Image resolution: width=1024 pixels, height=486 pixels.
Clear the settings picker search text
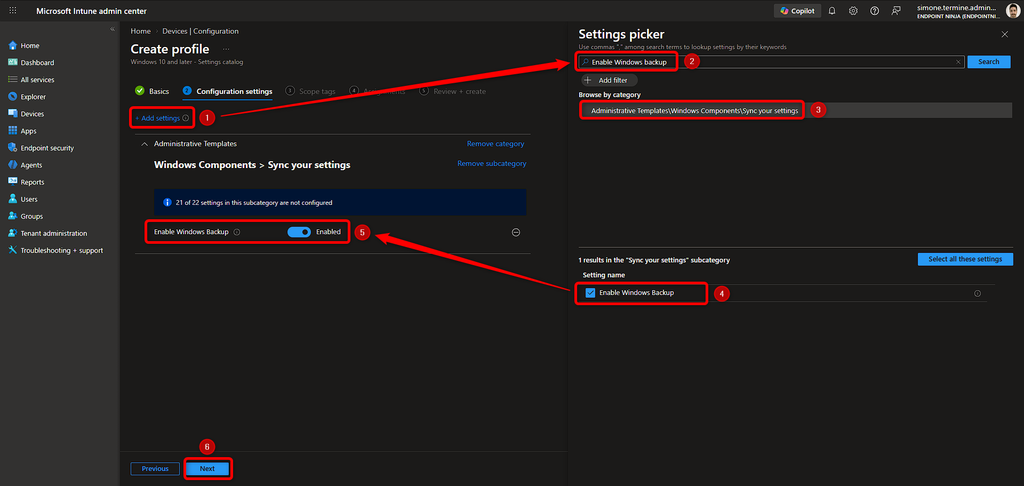click(x=958, y=61)
